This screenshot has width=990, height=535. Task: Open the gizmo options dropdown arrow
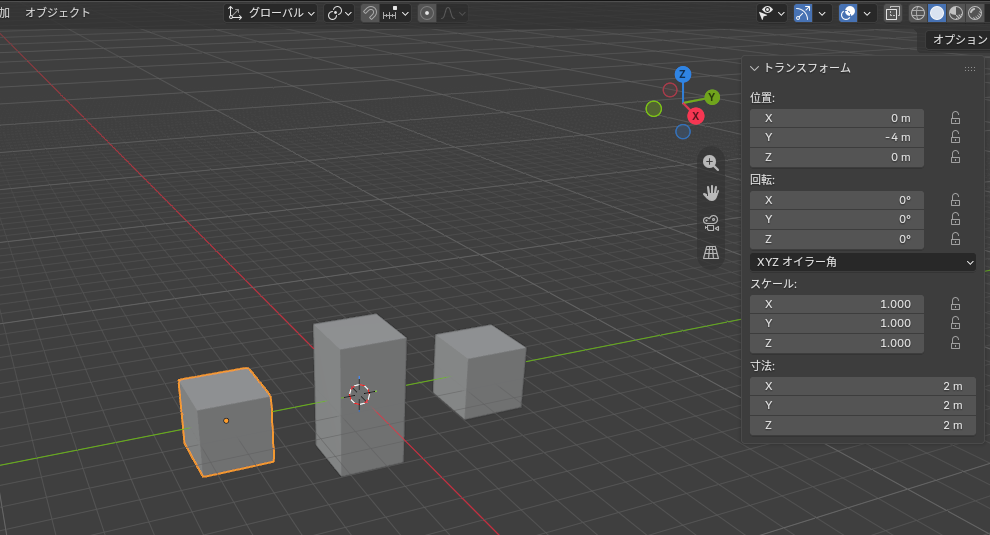[821, 13]
